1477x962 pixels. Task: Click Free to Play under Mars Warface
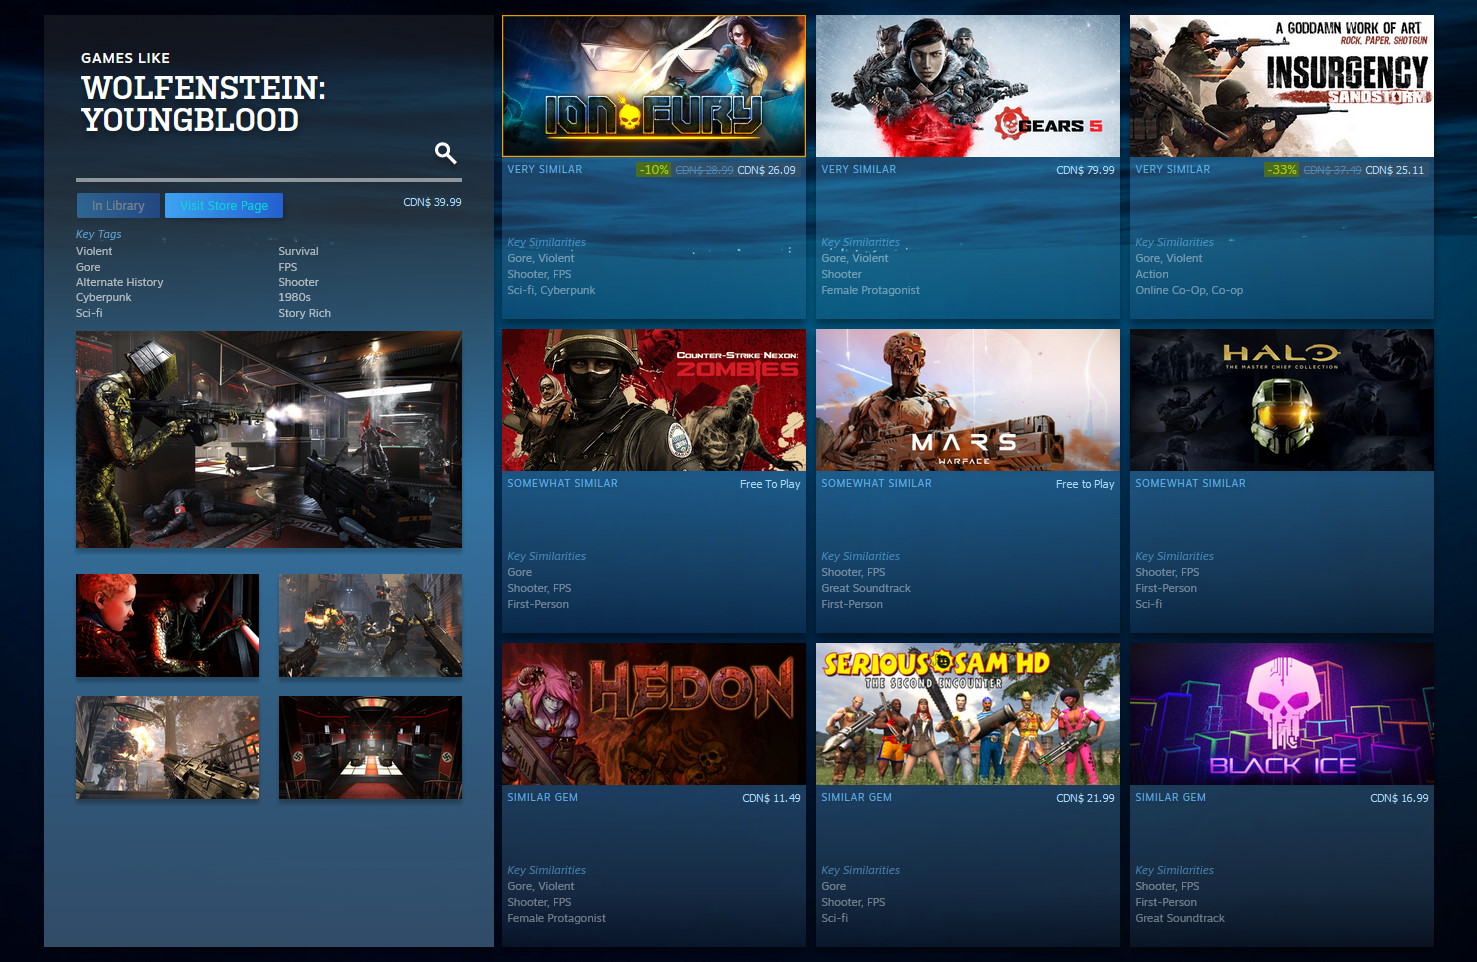tap(1085, 484)
